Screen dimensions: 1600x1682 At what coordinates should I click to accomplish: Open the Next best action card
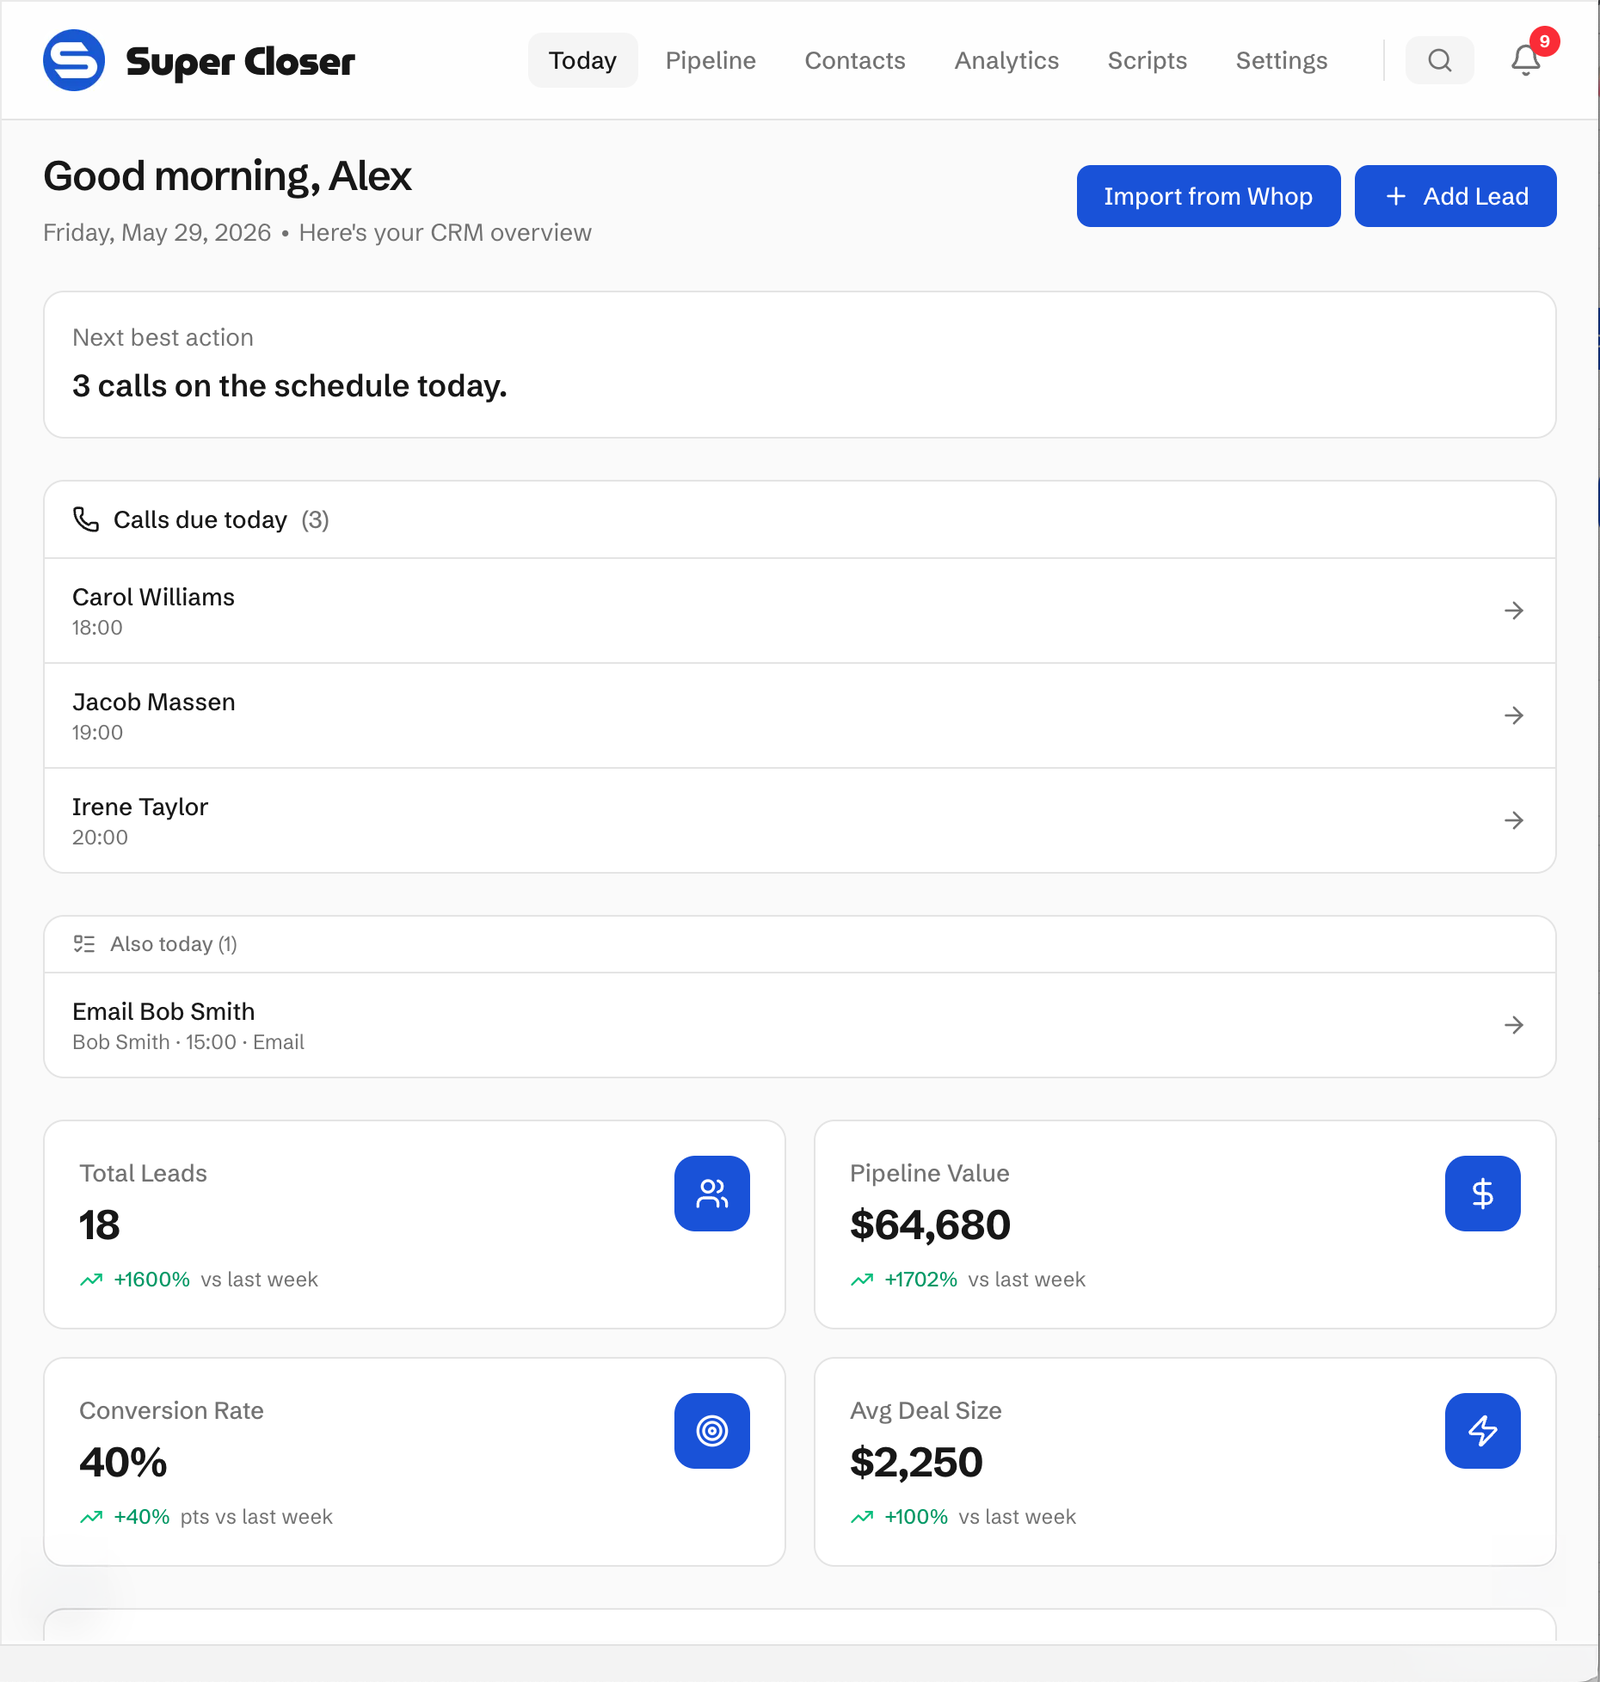(x=800, y=364)
